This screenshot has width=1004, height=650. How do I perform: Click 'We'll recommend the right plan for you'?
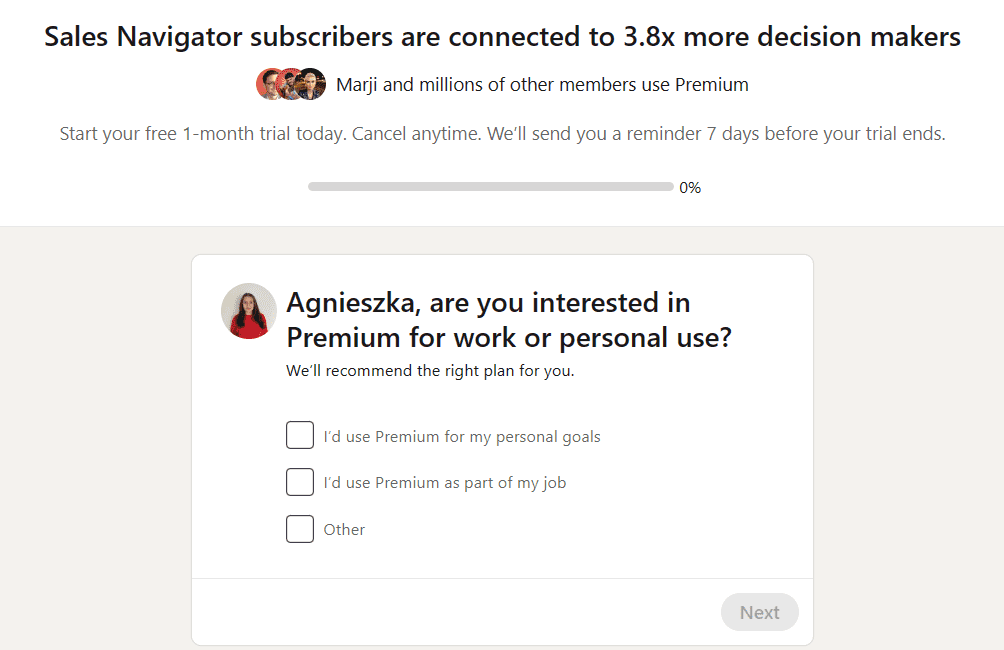pos(430,371)
